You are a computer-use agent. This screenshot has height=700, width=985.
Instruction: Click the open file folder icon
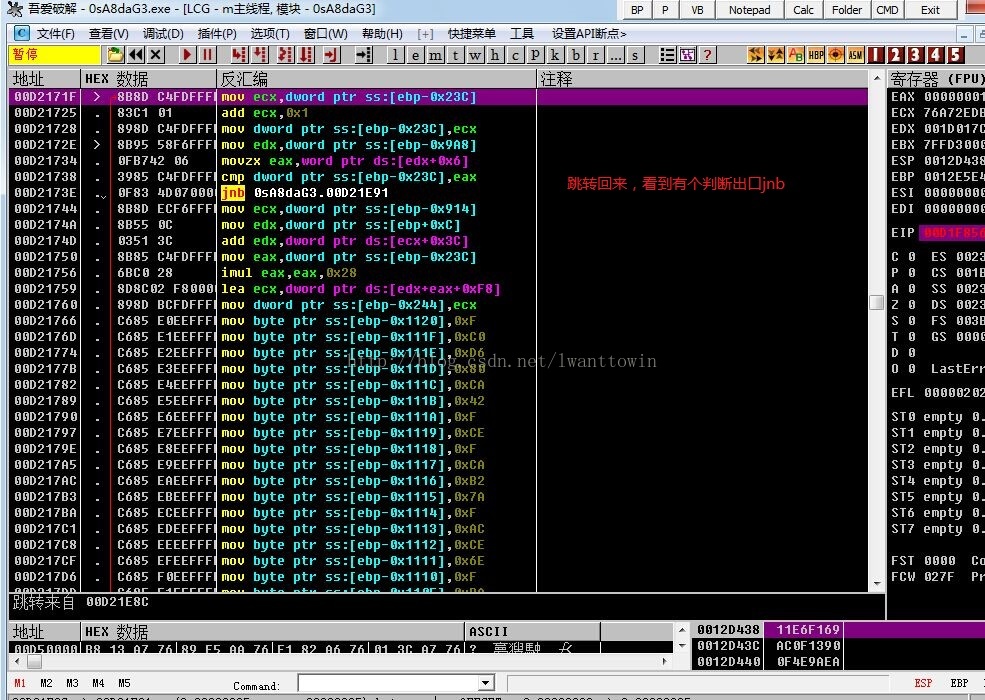(116, 55)
